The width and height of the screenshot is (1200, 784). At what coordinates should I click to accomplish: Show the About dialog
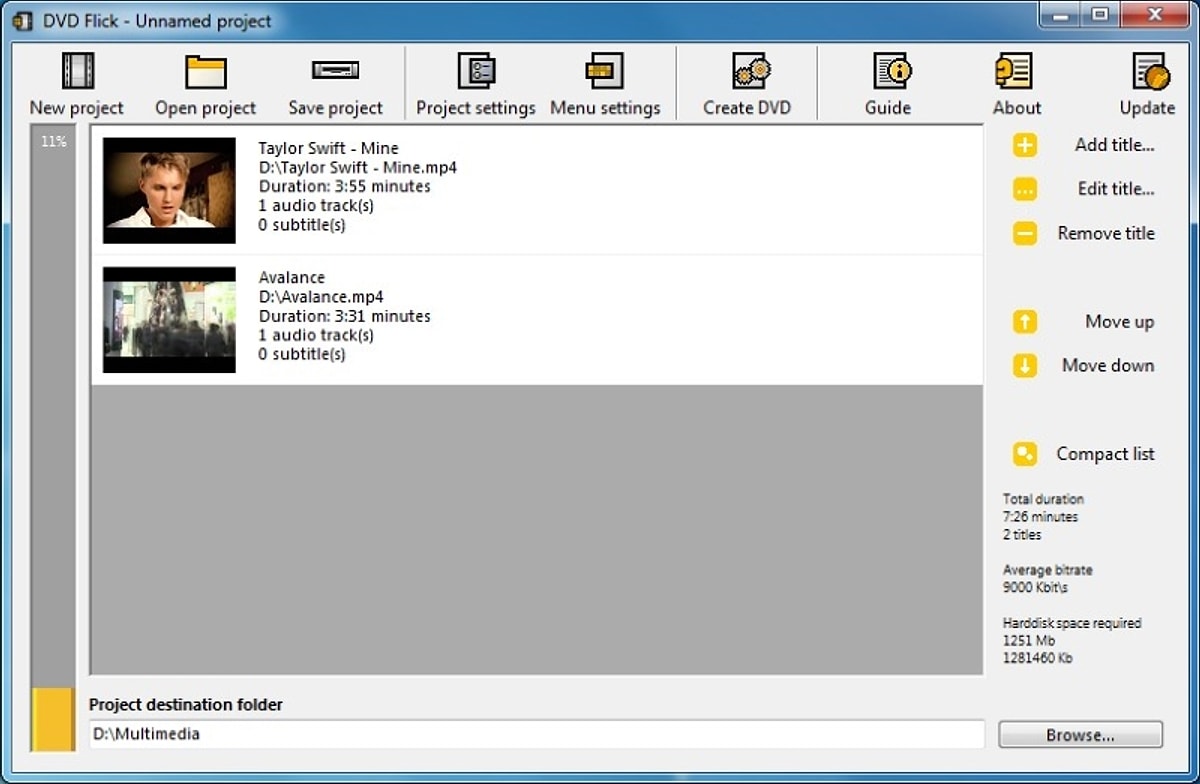1016,72
